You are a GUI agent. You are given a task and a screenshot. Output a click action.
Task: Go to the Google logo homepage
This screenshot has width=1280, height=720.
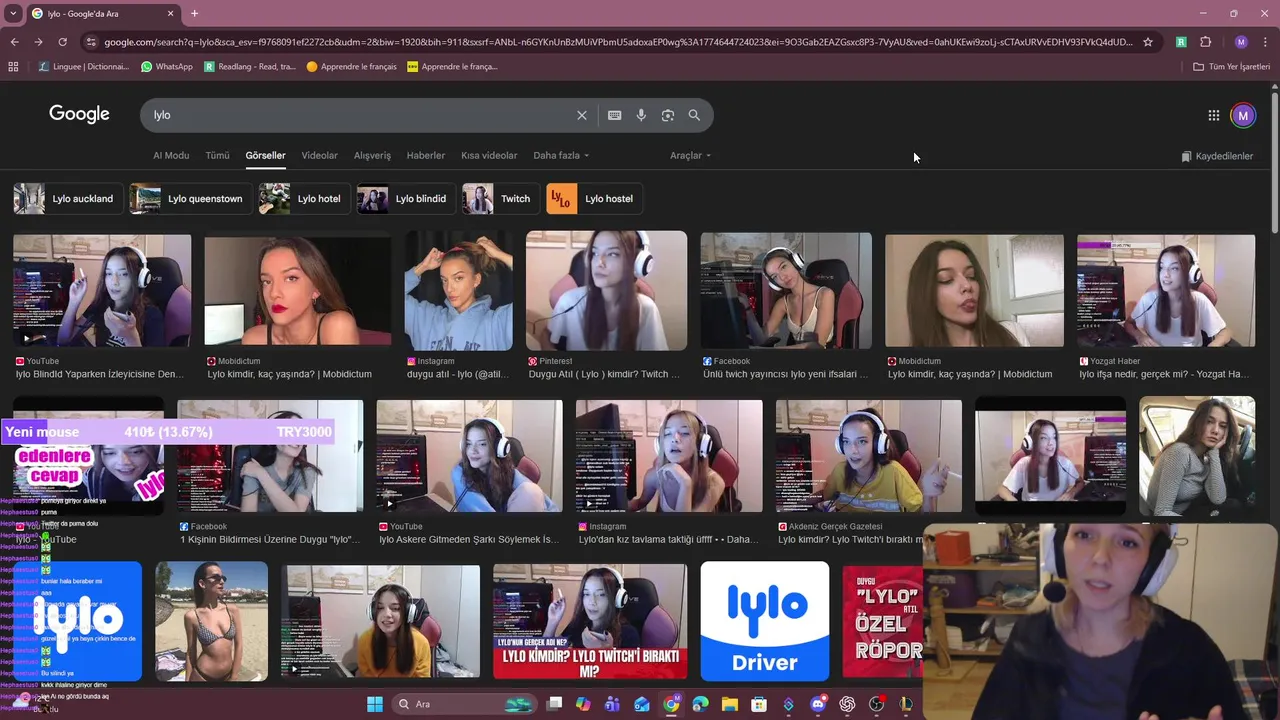79,114
